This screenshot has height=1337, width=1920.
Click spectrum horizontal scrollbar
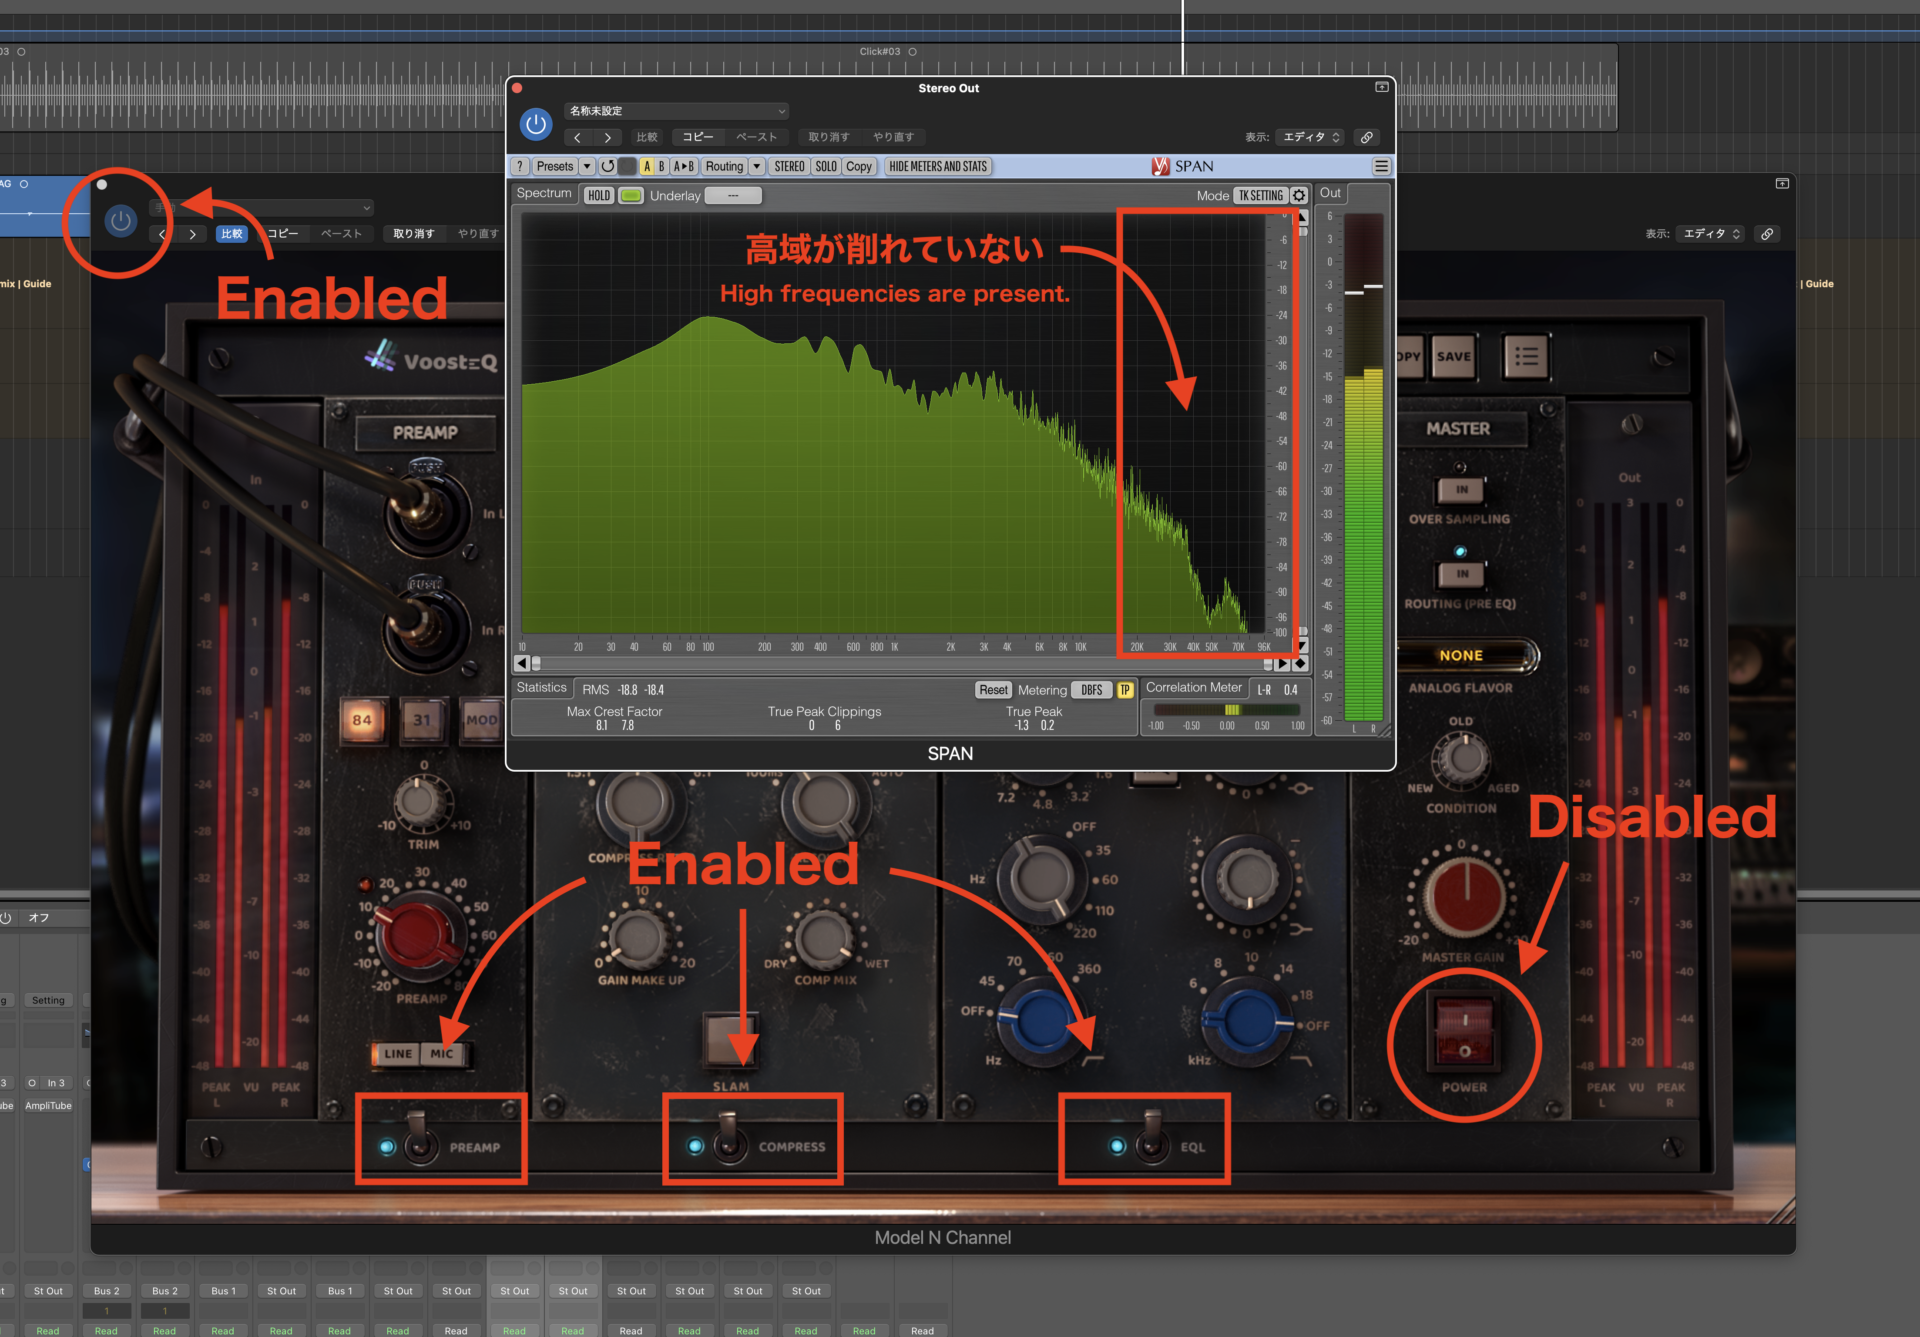(x=902, y=664)
